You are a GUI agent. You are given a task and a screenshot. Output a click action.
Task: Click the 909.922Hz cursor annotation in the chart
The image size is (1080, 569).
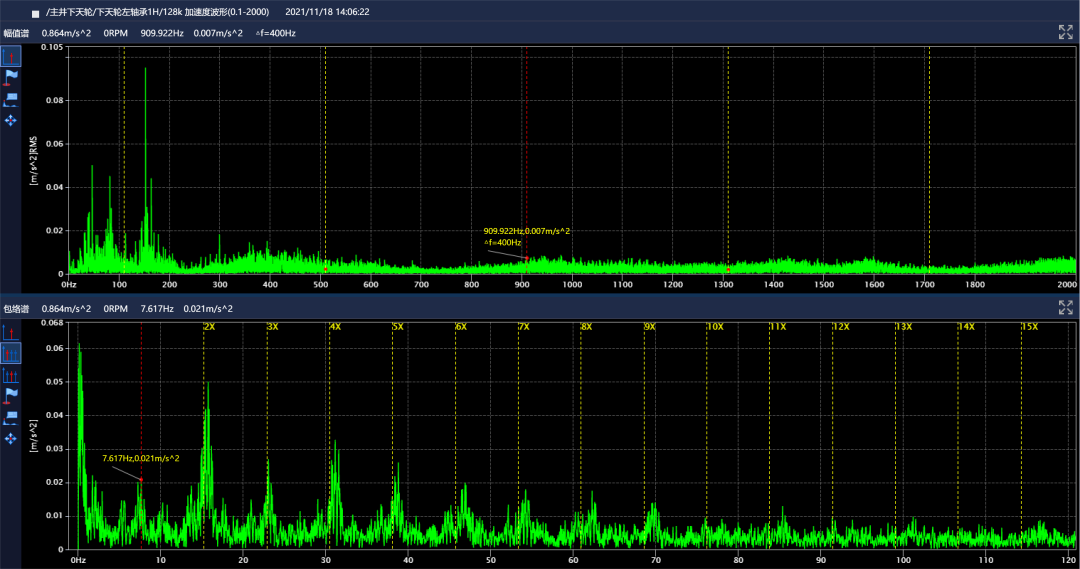(526, 231)
